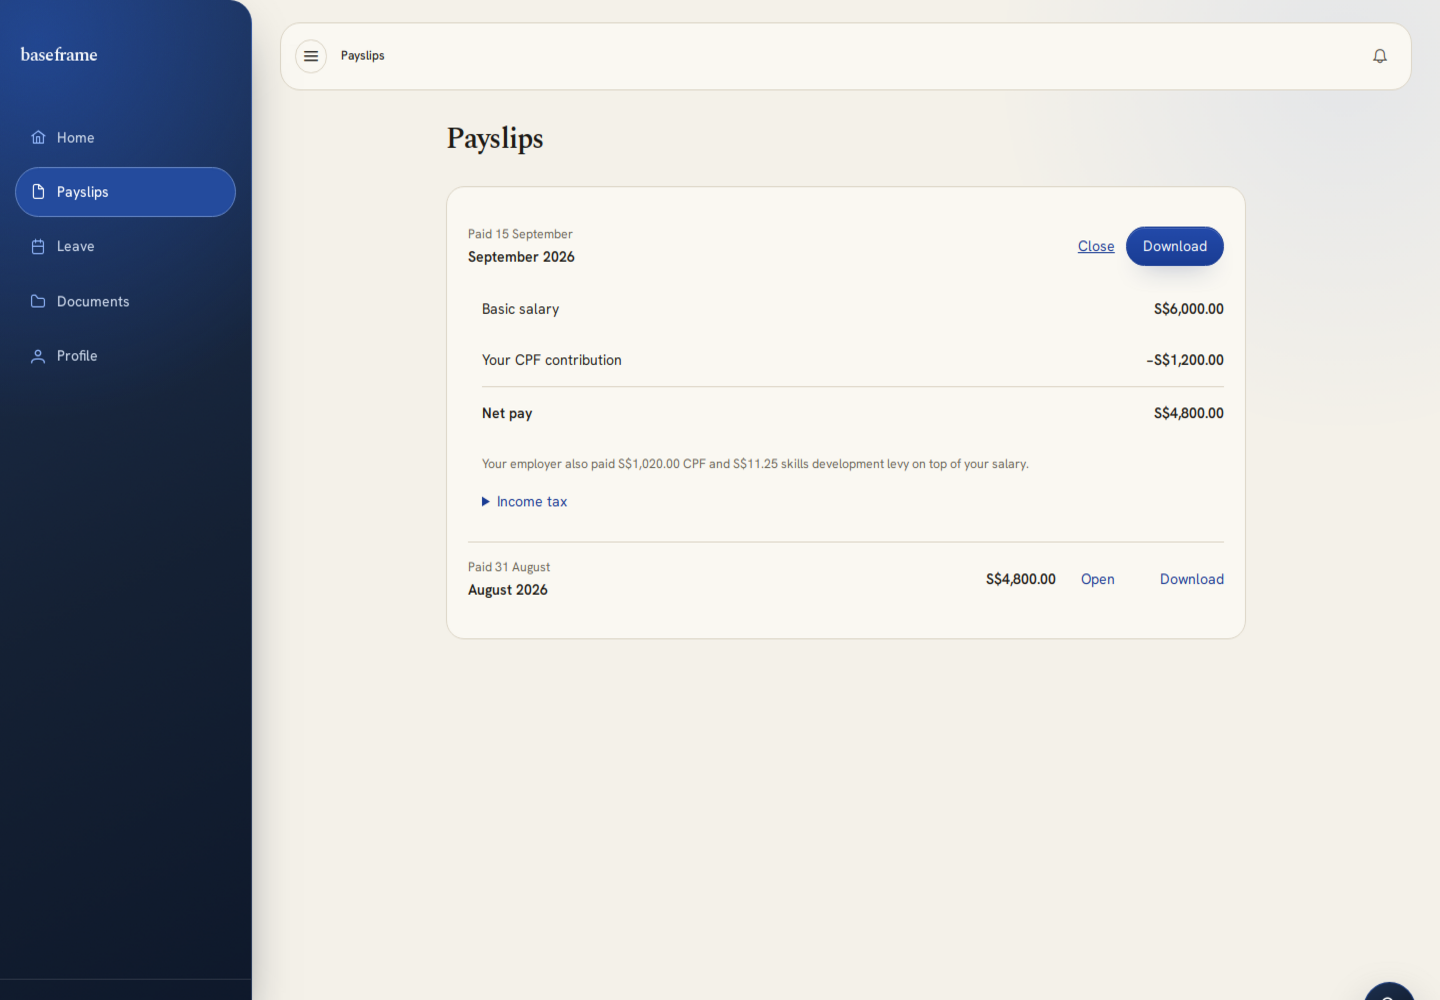Click 'September 2026' payslip title
Screen dimensions: 1440x1000
coord(521,257)
